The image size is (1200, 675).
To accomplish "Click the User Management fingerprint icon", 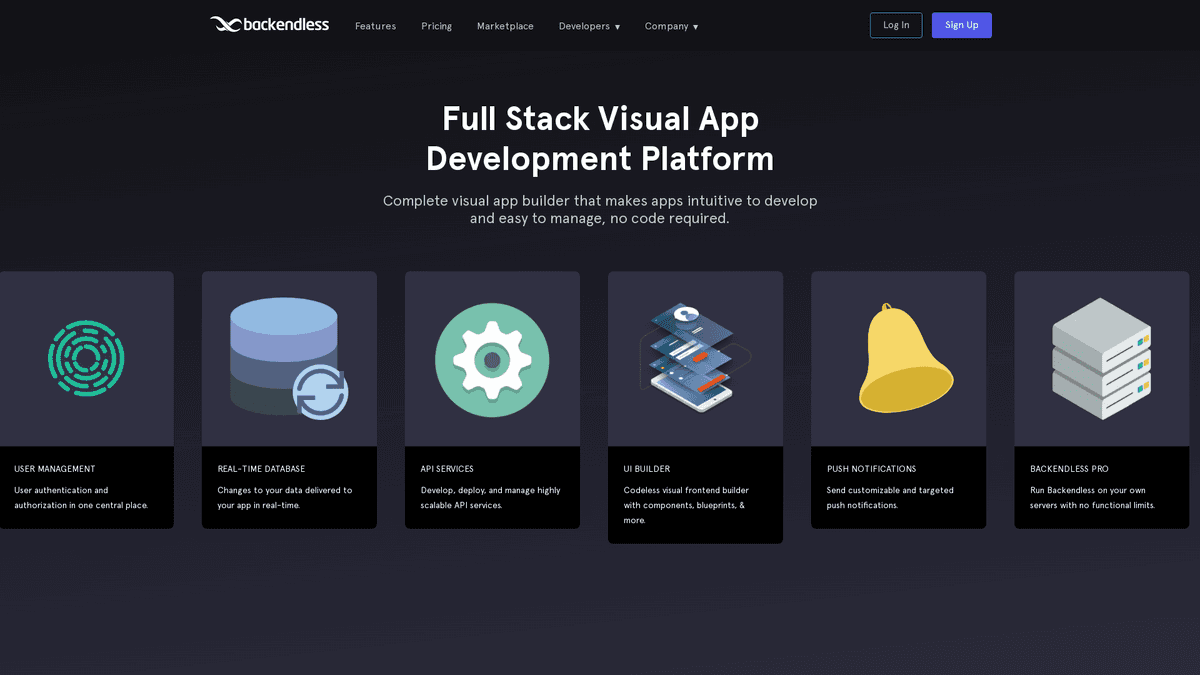I will (x=86, y=359).
